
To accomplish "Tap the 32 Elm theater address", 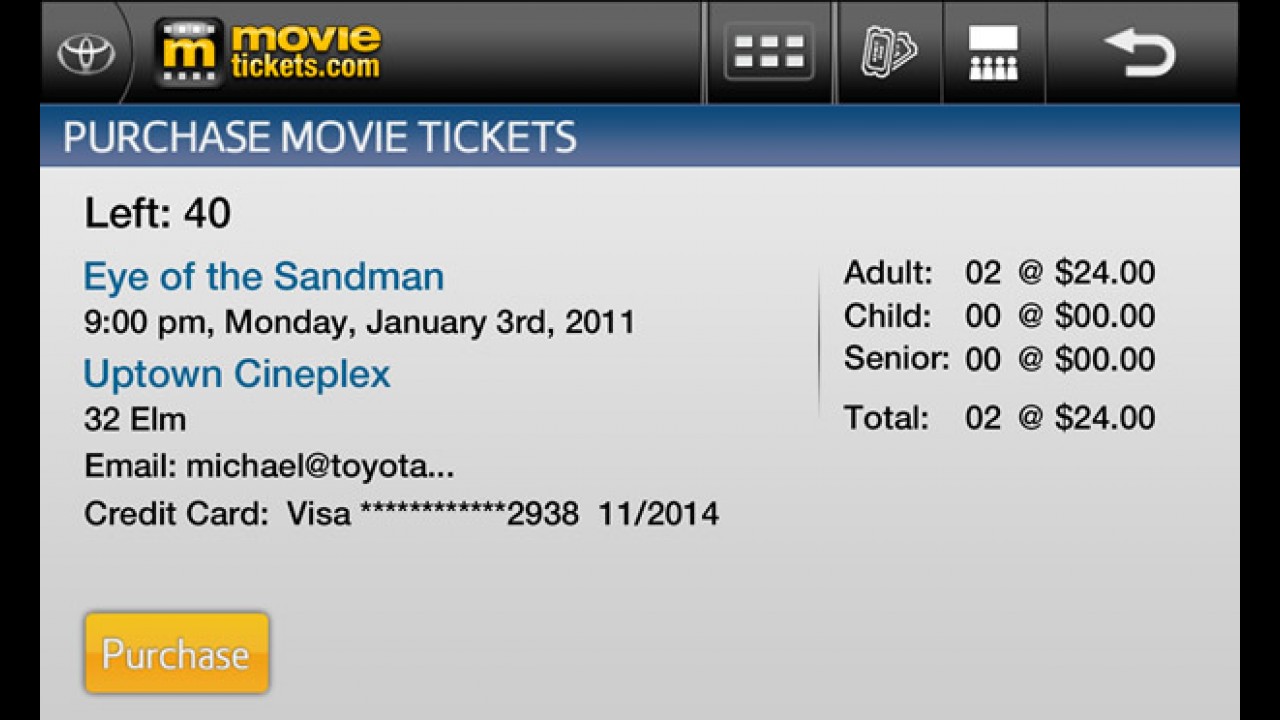I will [x=135, y=419].
